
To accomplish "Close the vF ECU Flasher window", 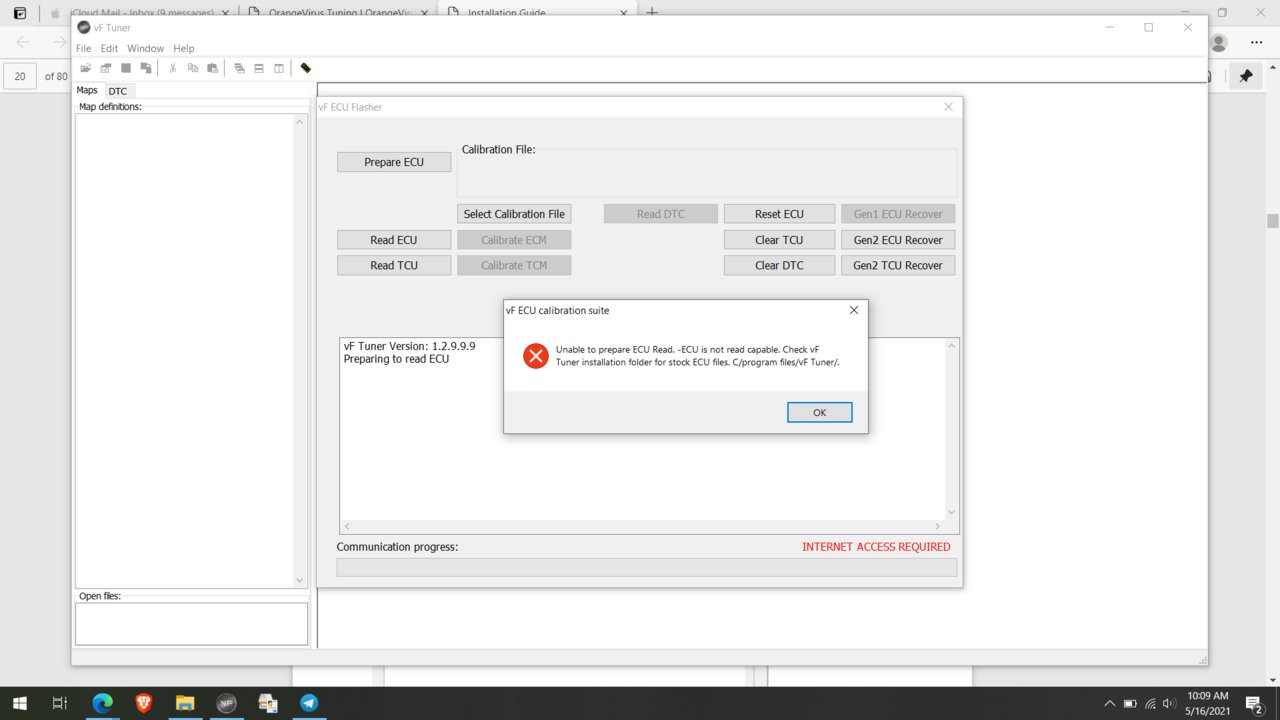I will click(x=948, y=107).
